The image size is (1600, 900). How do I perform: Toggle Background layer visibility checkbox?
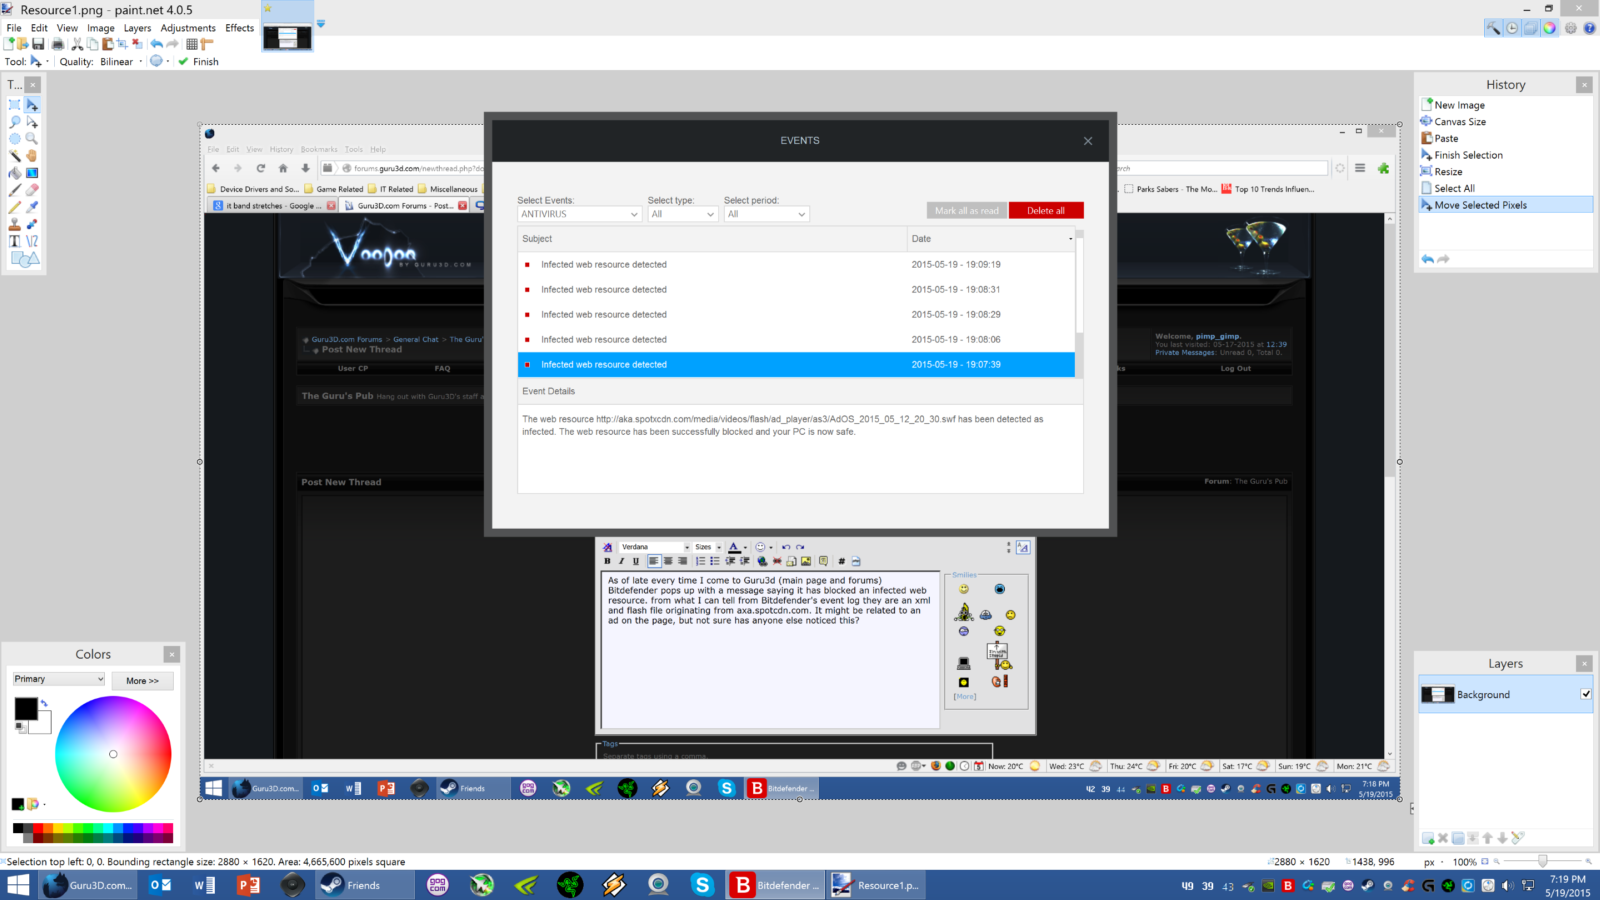click(1585, 694)
